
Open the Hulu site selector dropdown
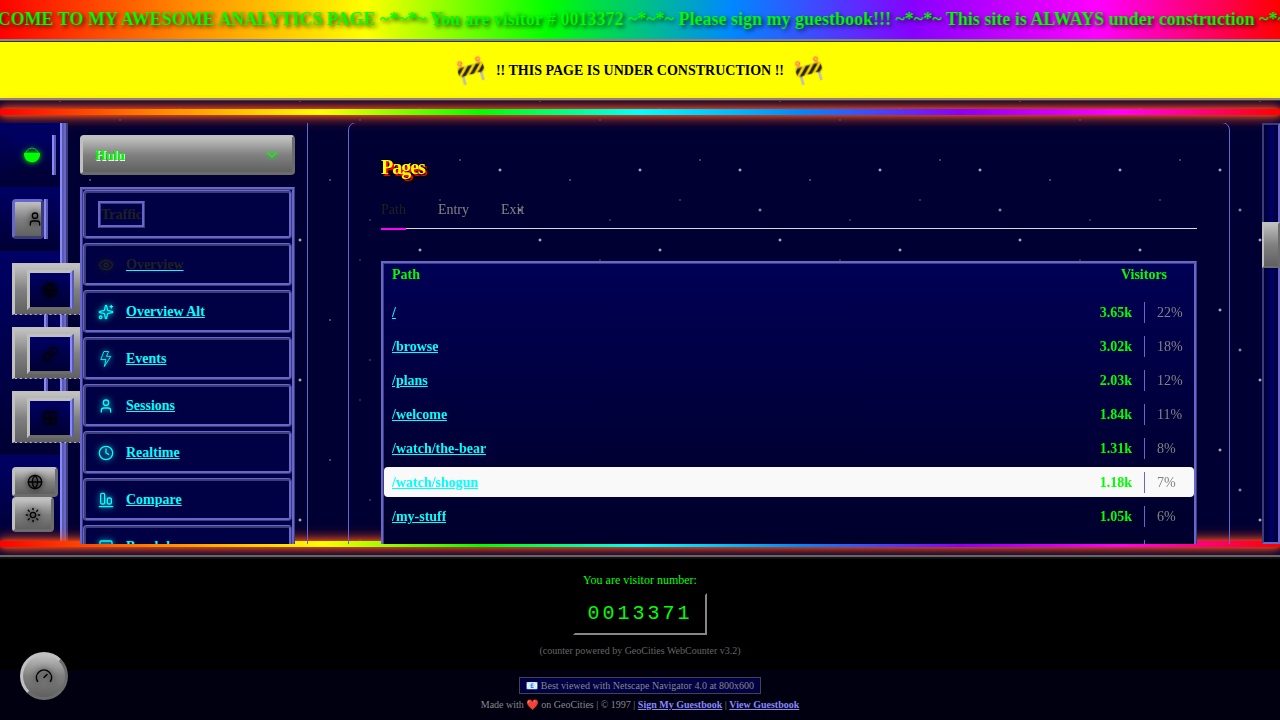tap(187, 155)
